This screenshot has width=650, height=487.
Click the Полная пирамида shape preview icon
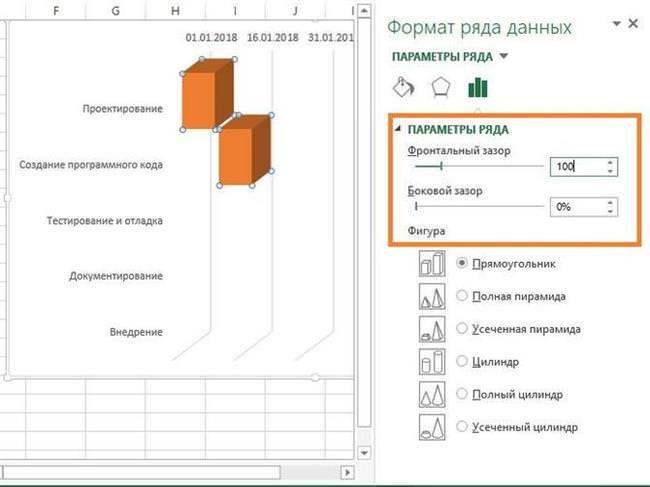click(432, 296)
